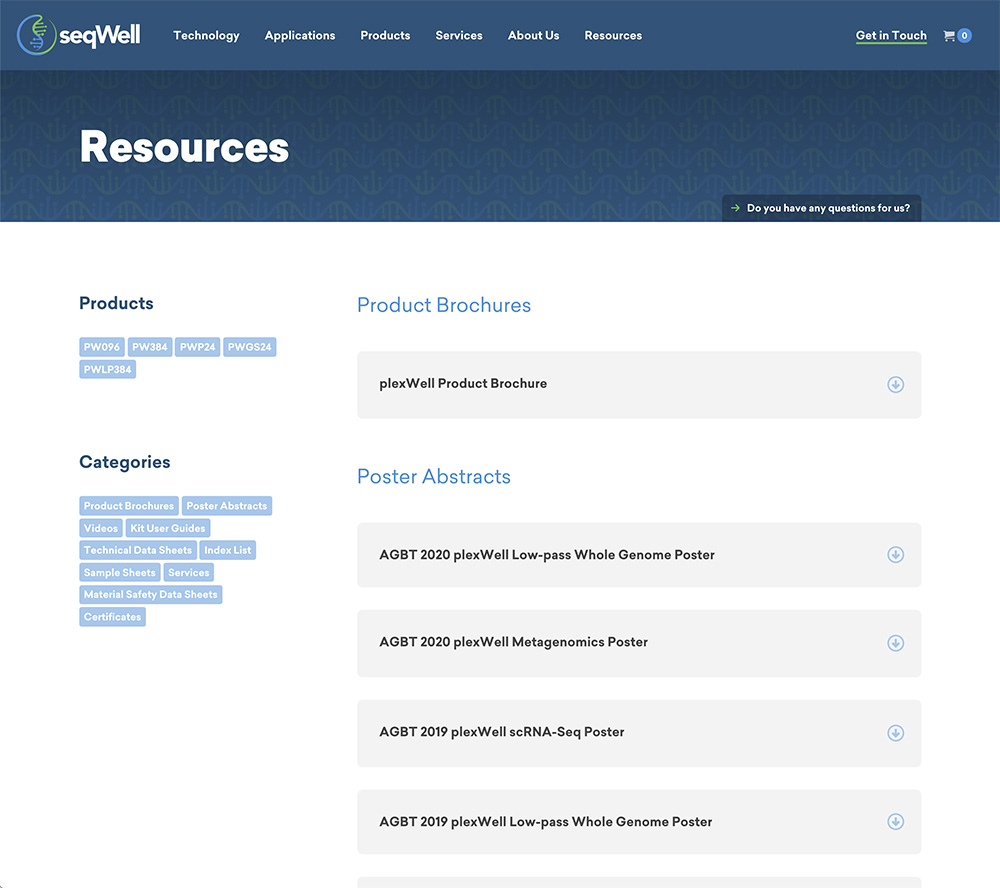Open the shopping cart icon

(x=950, y=36)
